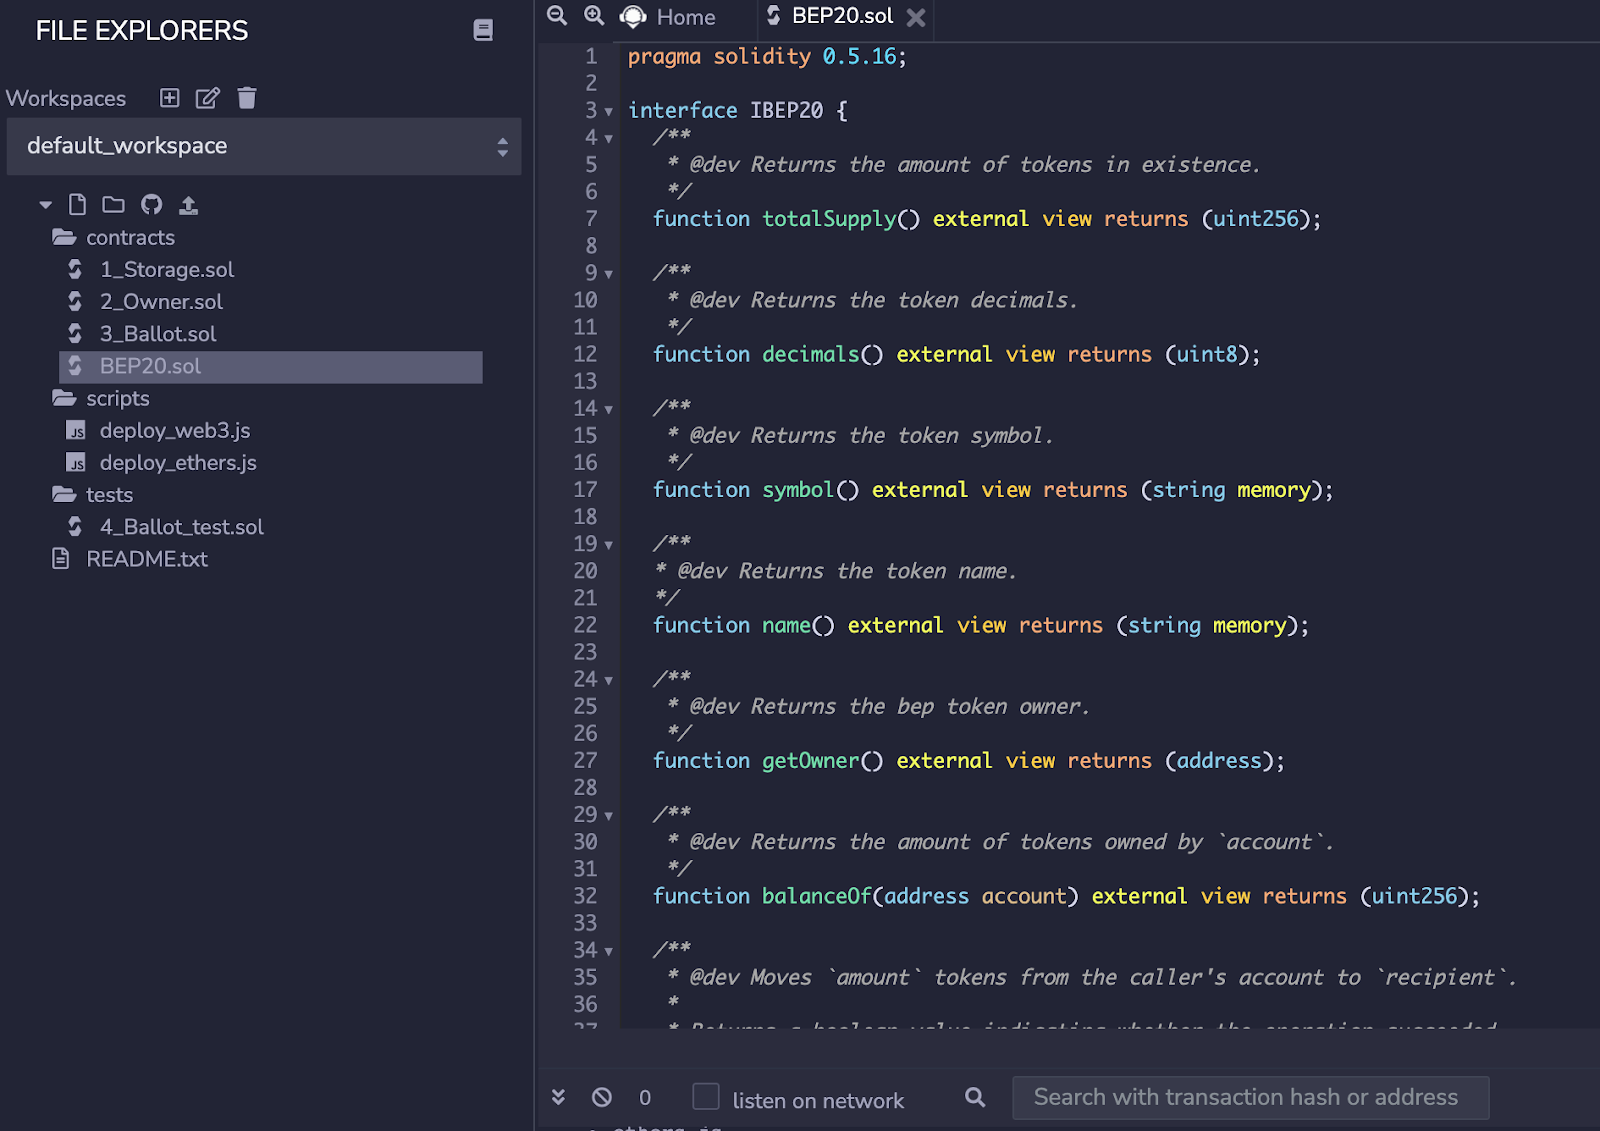Viewport: 1600px width, 1131px height.
Task: Click the zoom in magnifier icon
Action: point(594,15)
